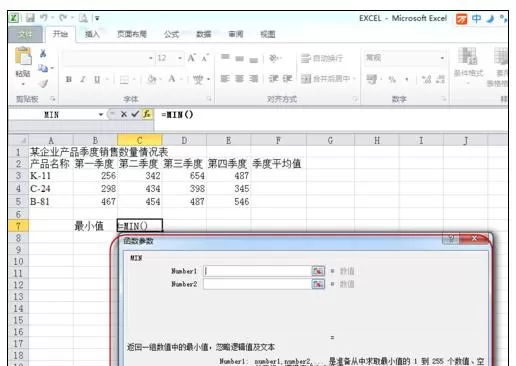Viewport: 516px width, 366px height.
Task: Click the range selector beside Number2
Action: pos(318,284)
